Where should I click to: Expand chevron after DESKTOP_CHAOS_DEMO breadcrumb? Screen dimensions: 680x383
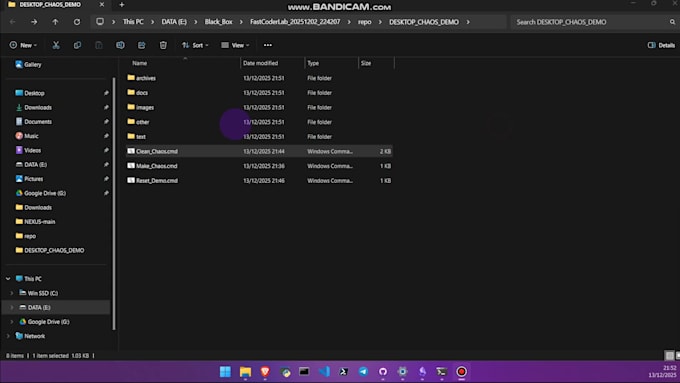point(468,22)
